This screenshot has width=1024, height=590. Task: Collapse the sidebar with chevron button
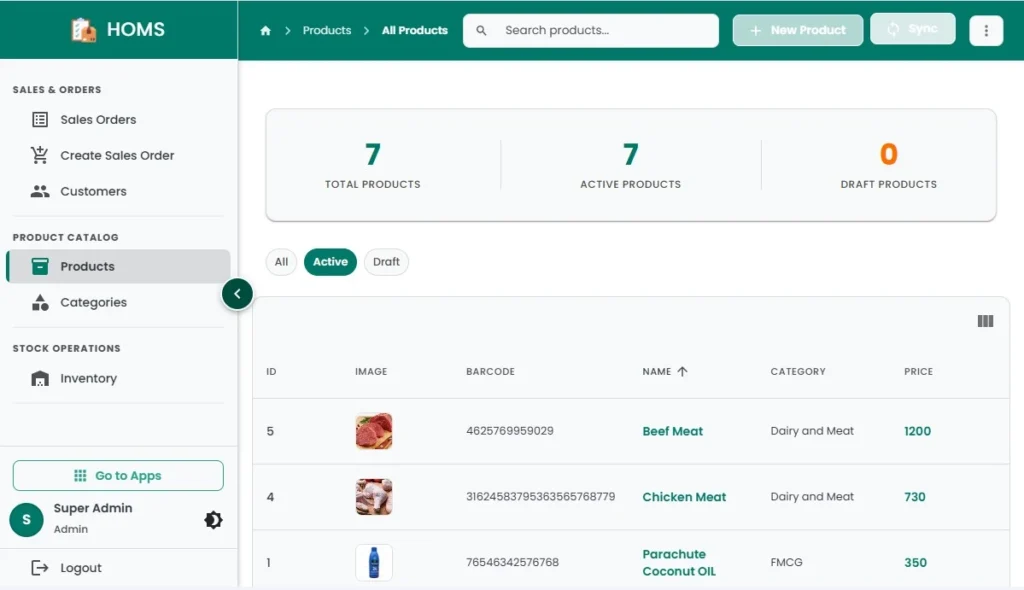pos(237,294)
